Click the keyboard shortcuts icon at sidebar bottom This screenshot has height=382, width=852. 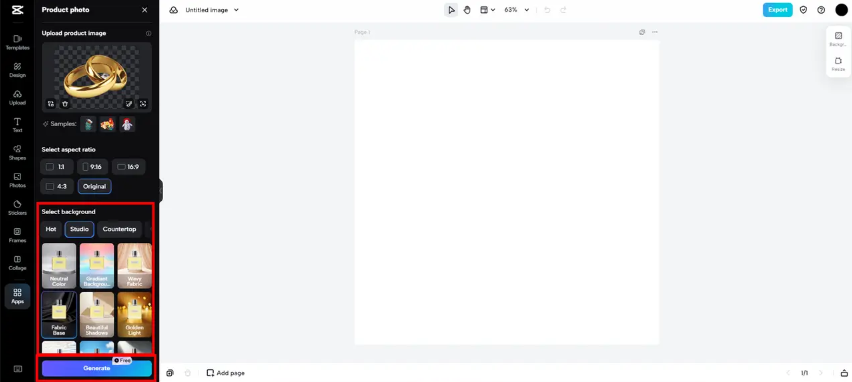point(17,369)
